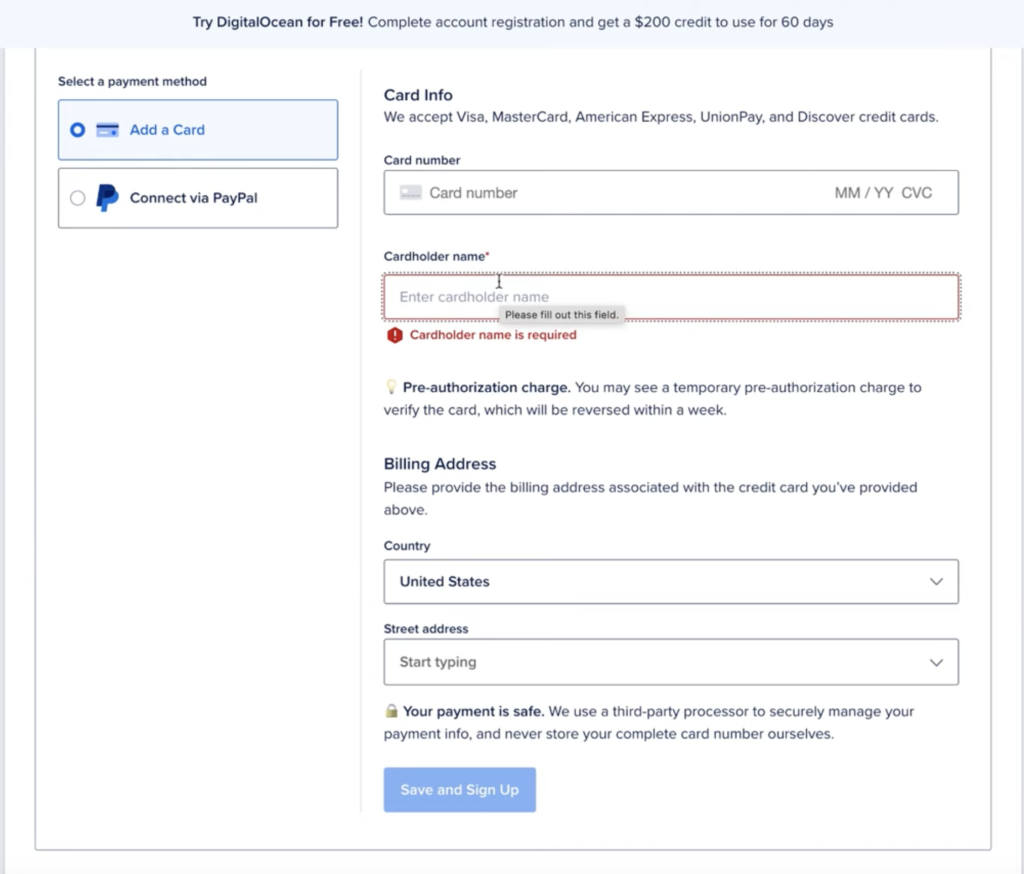Image resolution: width=1024 pixels, height=874 pixels.
Task: Click the Save and Sign Up button
Action: (x=460, y=790)
